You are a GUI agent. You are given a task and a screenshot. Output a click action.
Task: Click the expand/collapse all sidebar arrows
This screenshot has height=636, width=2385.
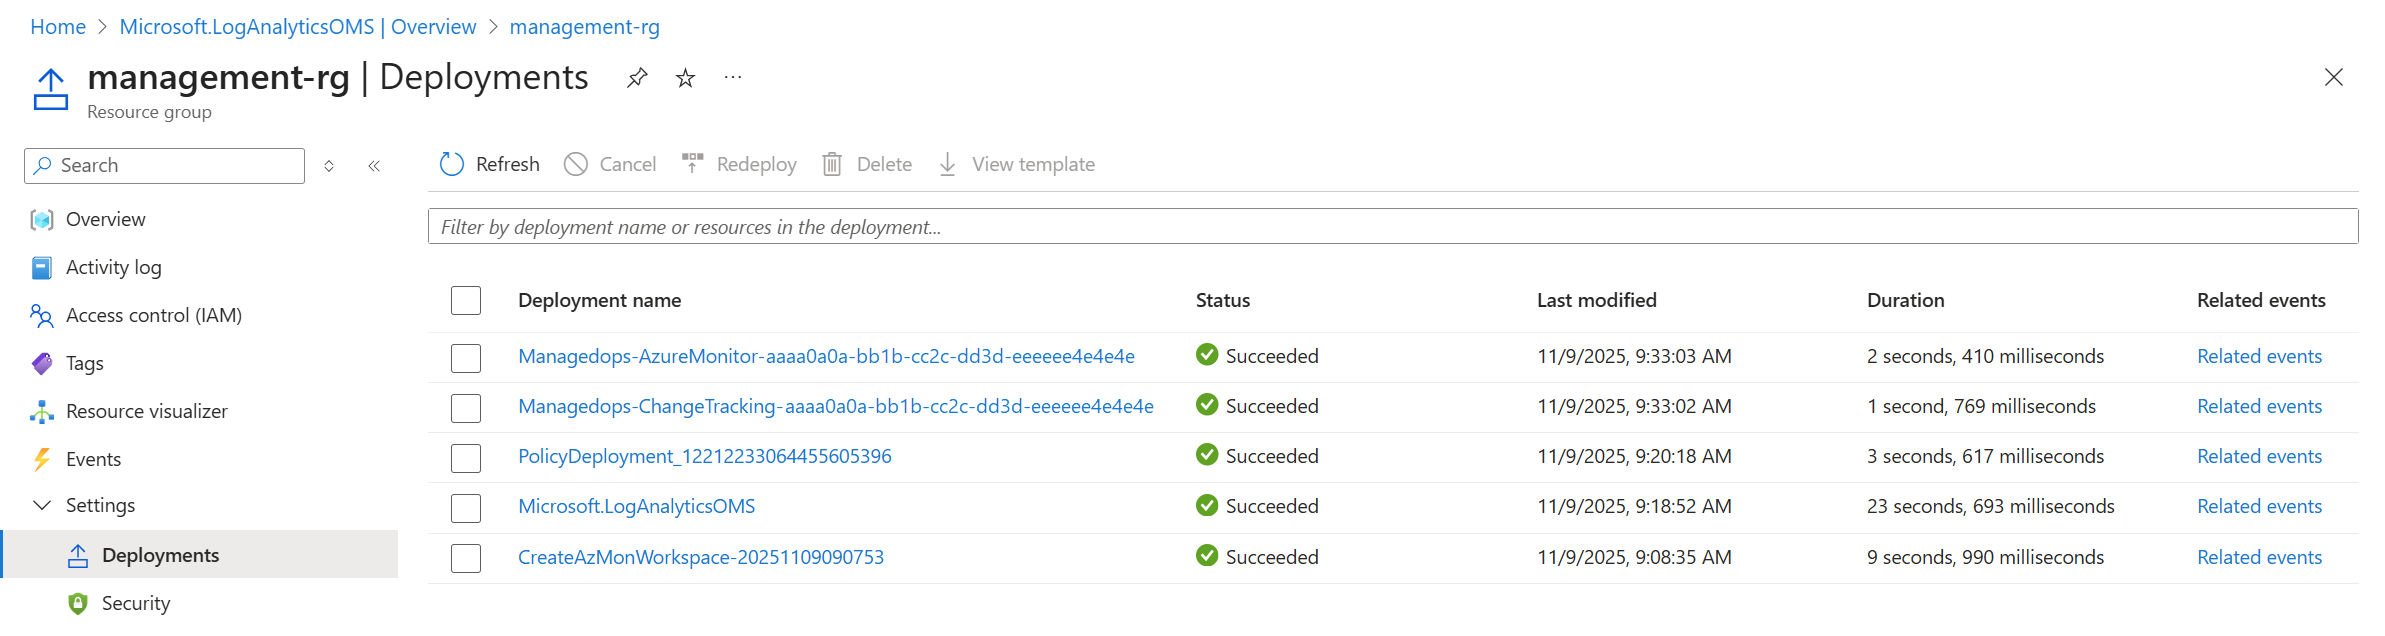tap(329, 166)
